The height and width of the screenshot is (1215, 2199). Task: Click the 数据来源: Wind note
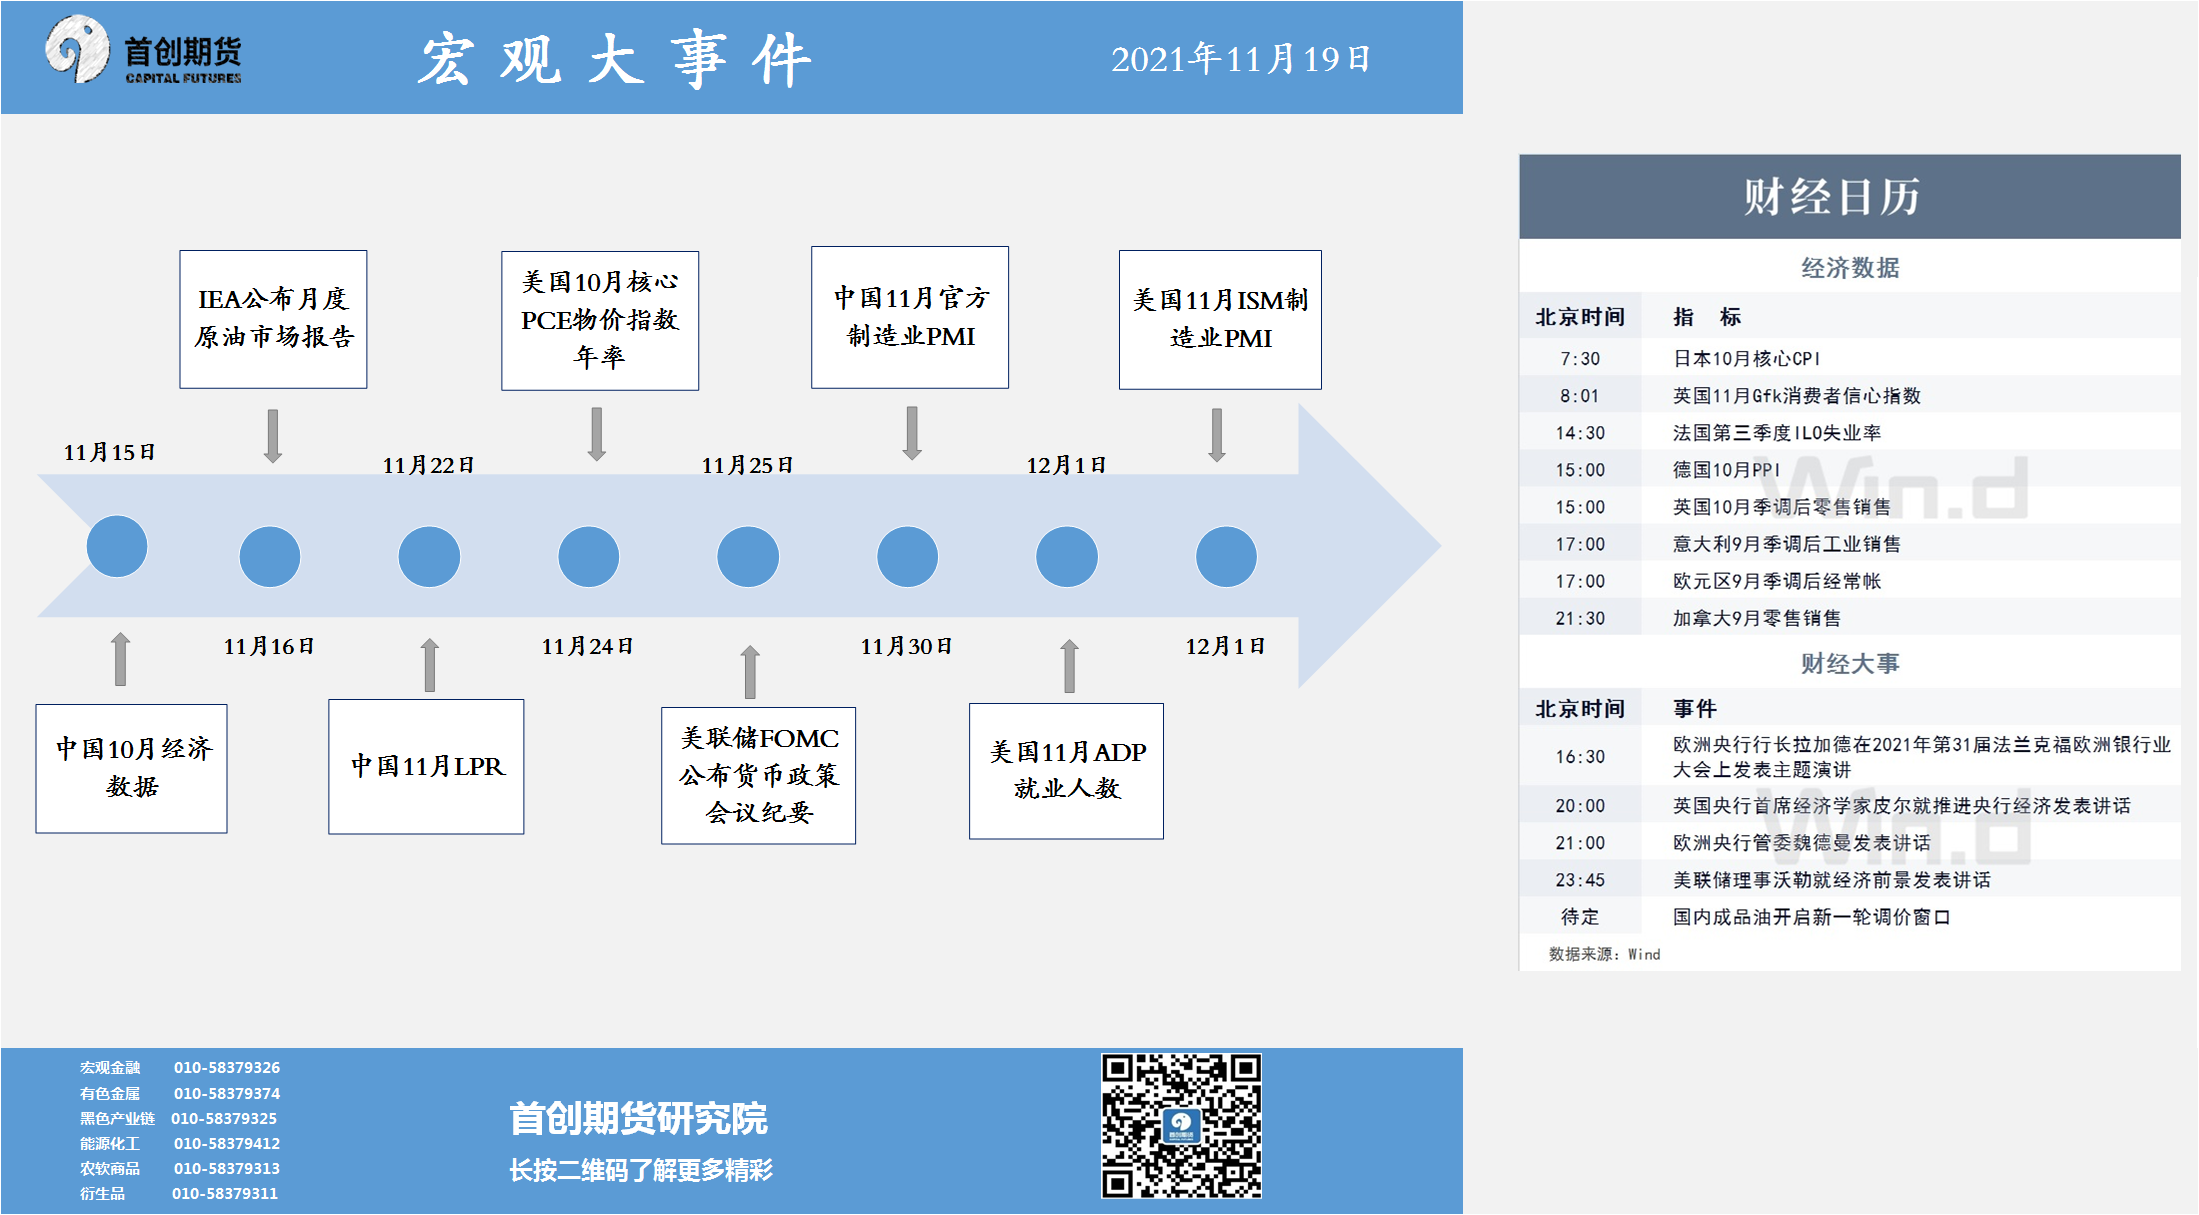point(1604,953)
